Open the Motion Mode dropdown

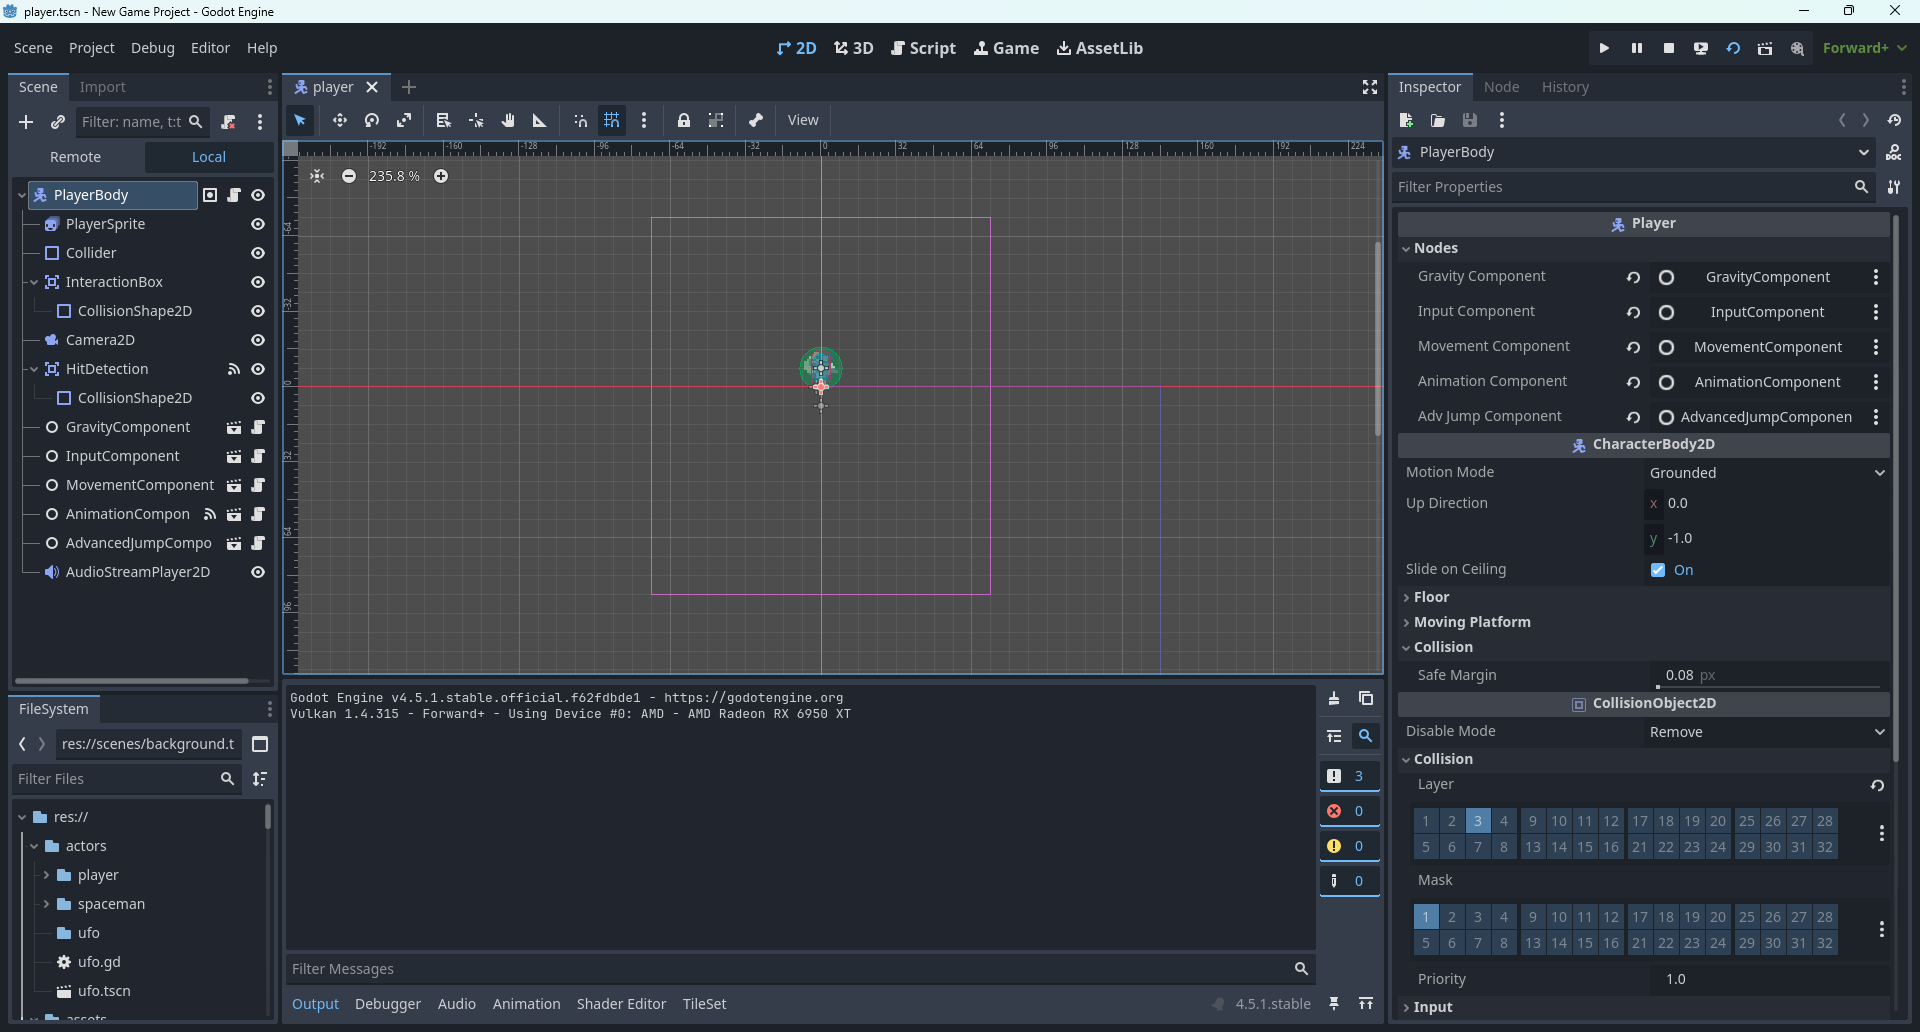[1766, 473]
